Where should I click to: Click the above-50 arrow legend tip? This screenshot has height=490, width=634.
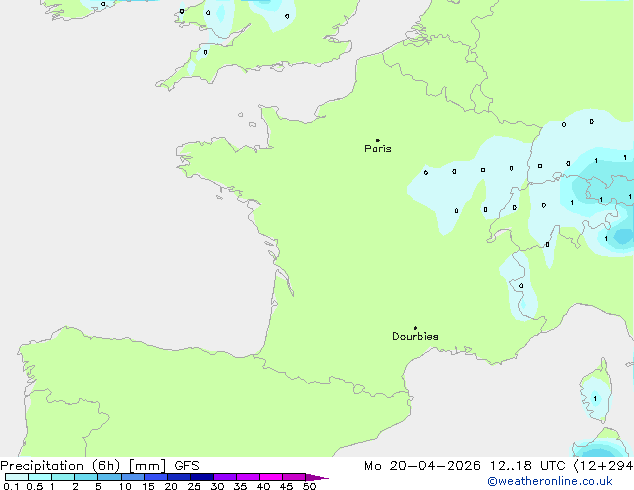click(317, 477)
